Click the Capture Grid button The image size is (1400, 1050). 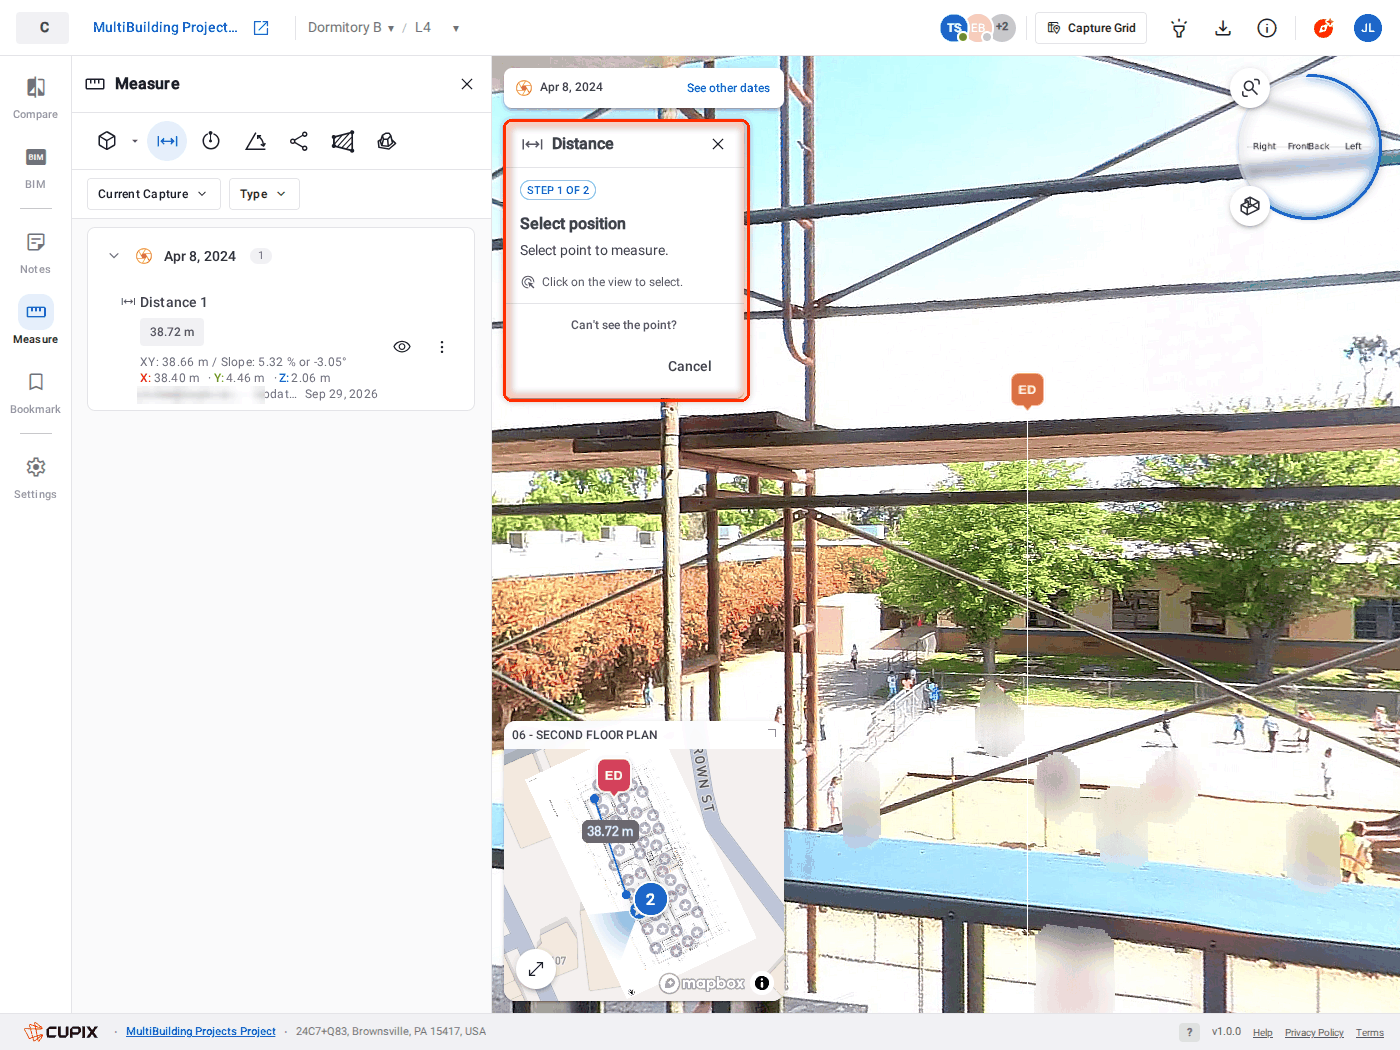click(x=1091, y=28)
